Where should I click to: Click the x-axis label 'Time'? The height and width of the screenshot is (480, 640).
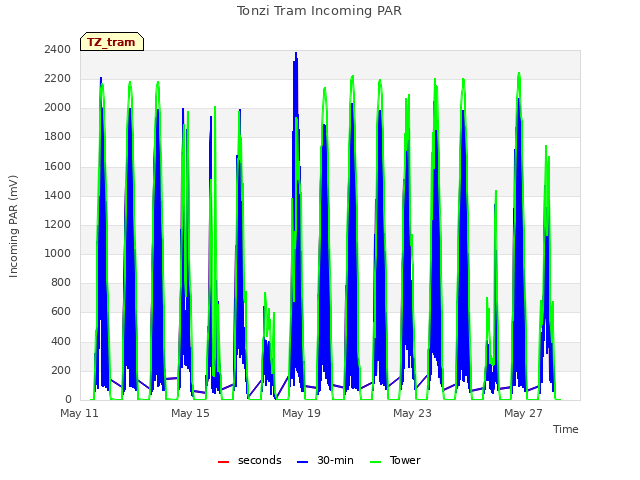tap(565, 429)
